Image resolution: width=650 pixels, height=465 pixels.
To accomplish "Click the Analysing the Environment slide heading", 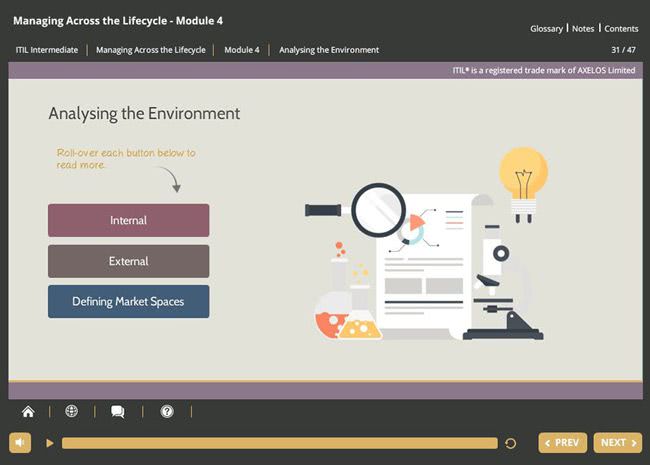I will (x=144, y=114).
